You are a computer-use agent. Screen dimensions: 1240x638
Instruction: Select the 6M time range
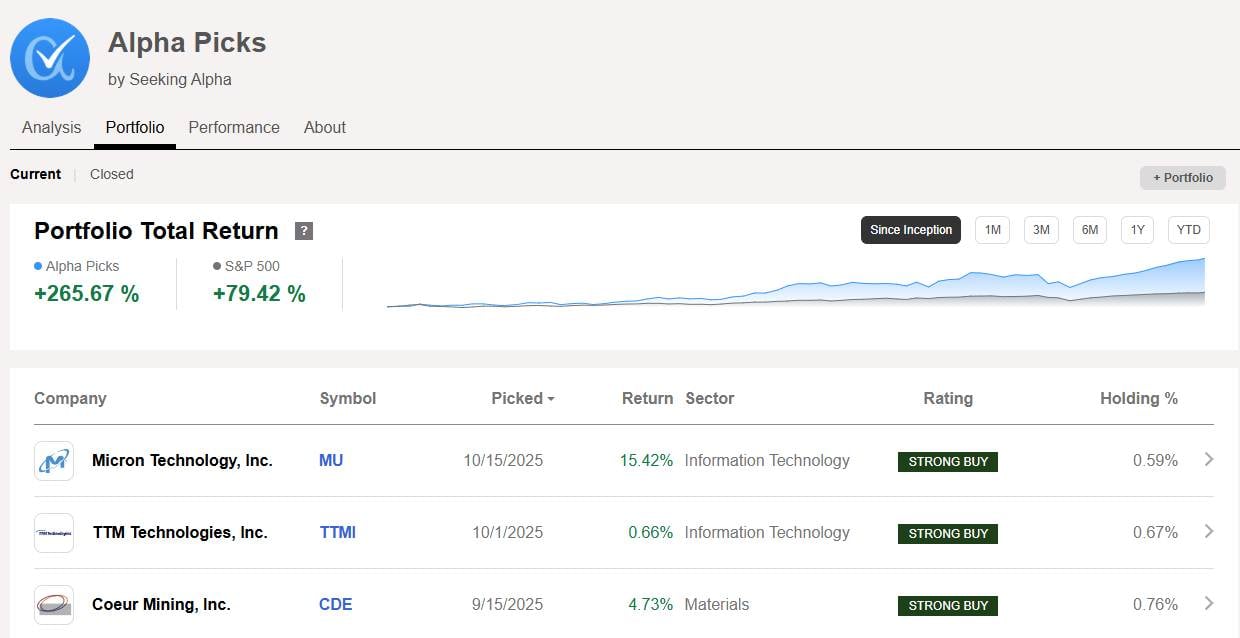coord(1090,230)
